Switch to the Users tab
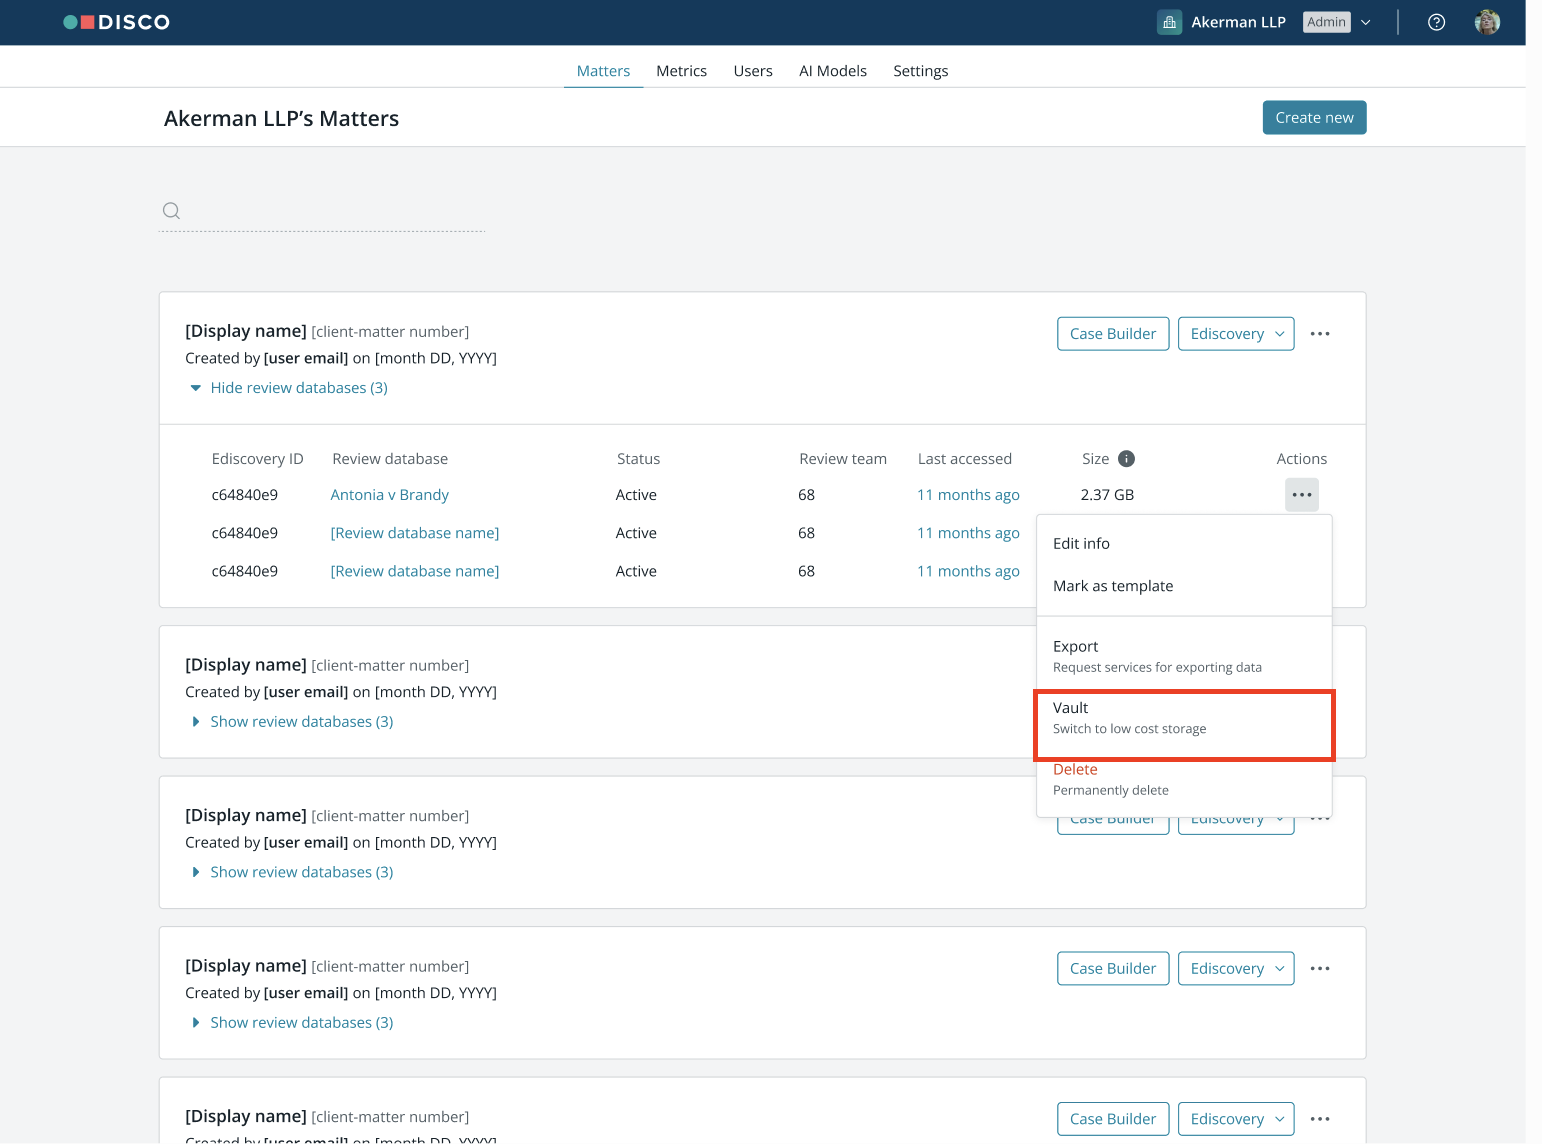 pyautogui.click(x=753, y=71)
